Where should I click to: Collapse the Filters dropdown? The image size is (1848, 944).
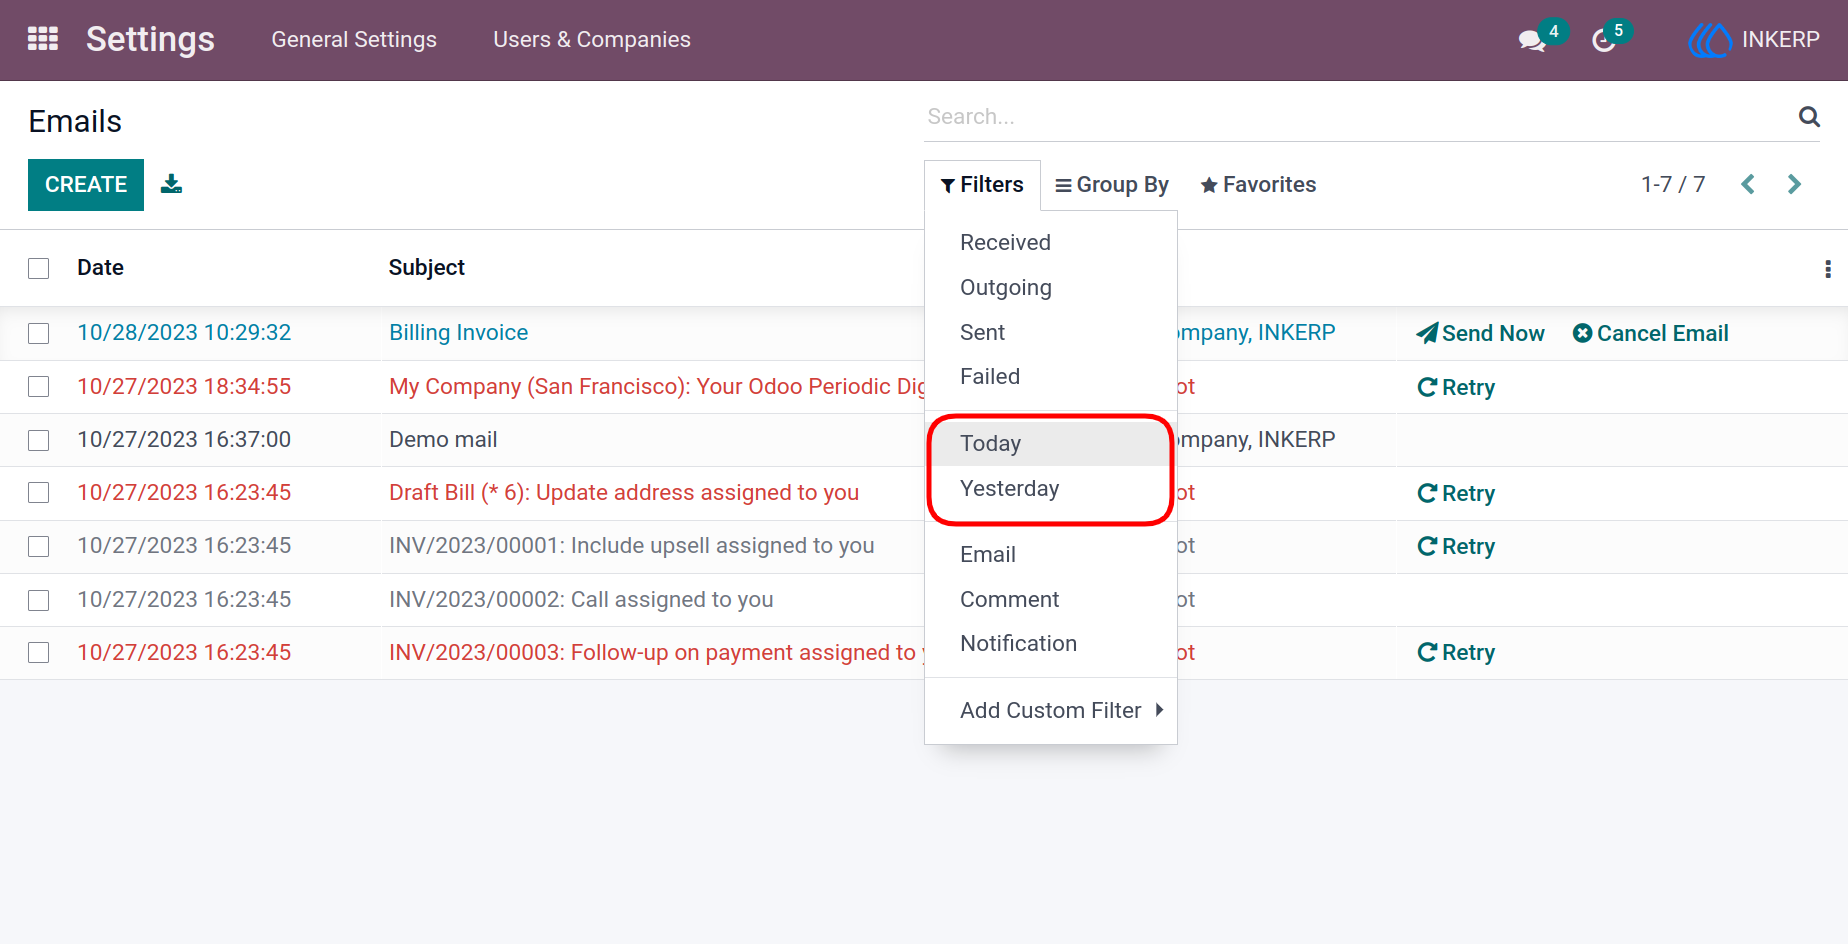pyautogui.click(x=982, y=185)
